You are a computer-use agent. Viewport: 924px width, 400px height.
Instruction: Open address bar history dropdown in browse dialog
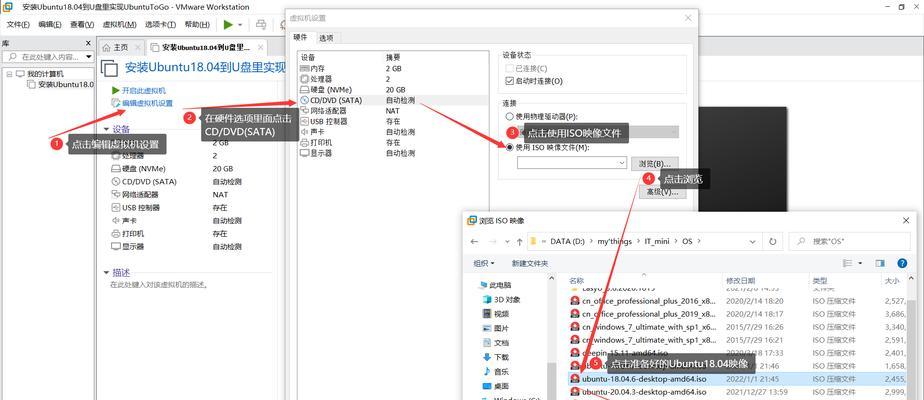752,242
